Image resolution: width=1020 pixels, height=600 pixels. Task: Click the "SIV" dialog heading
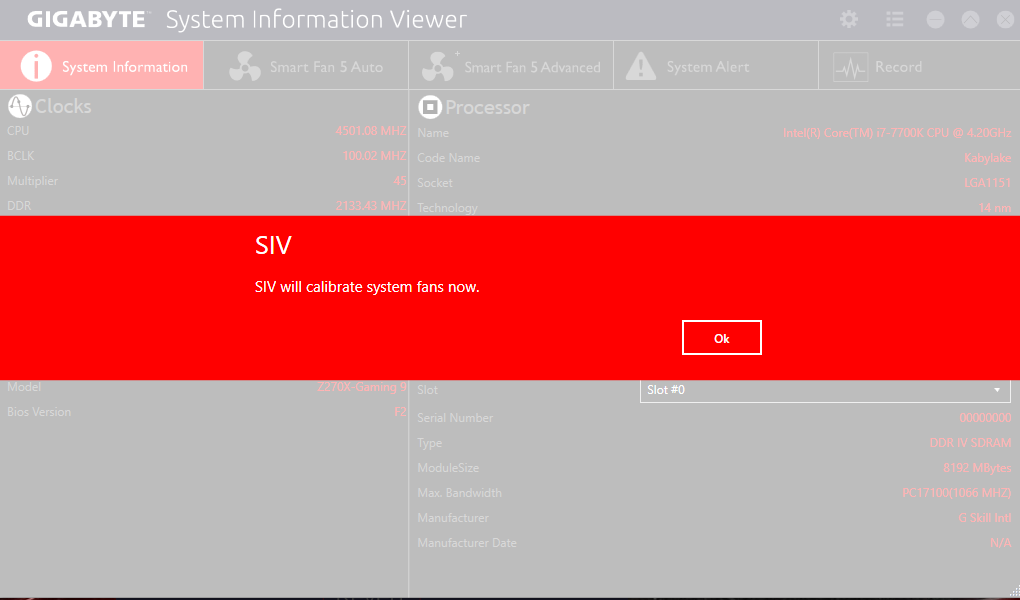(x=273, y=245)
